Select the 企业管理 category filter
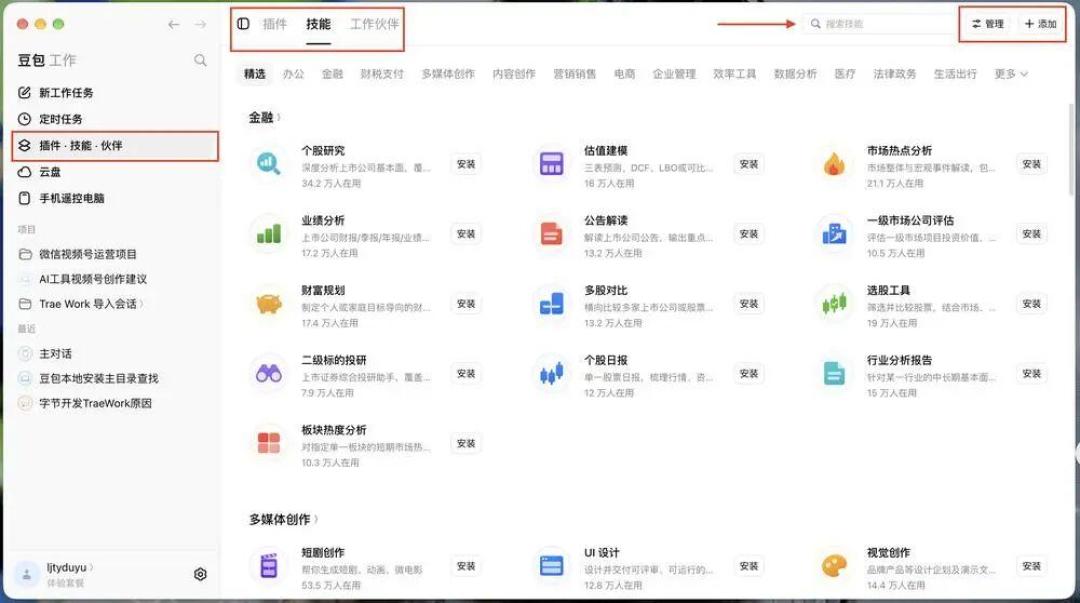 [674, 74]
